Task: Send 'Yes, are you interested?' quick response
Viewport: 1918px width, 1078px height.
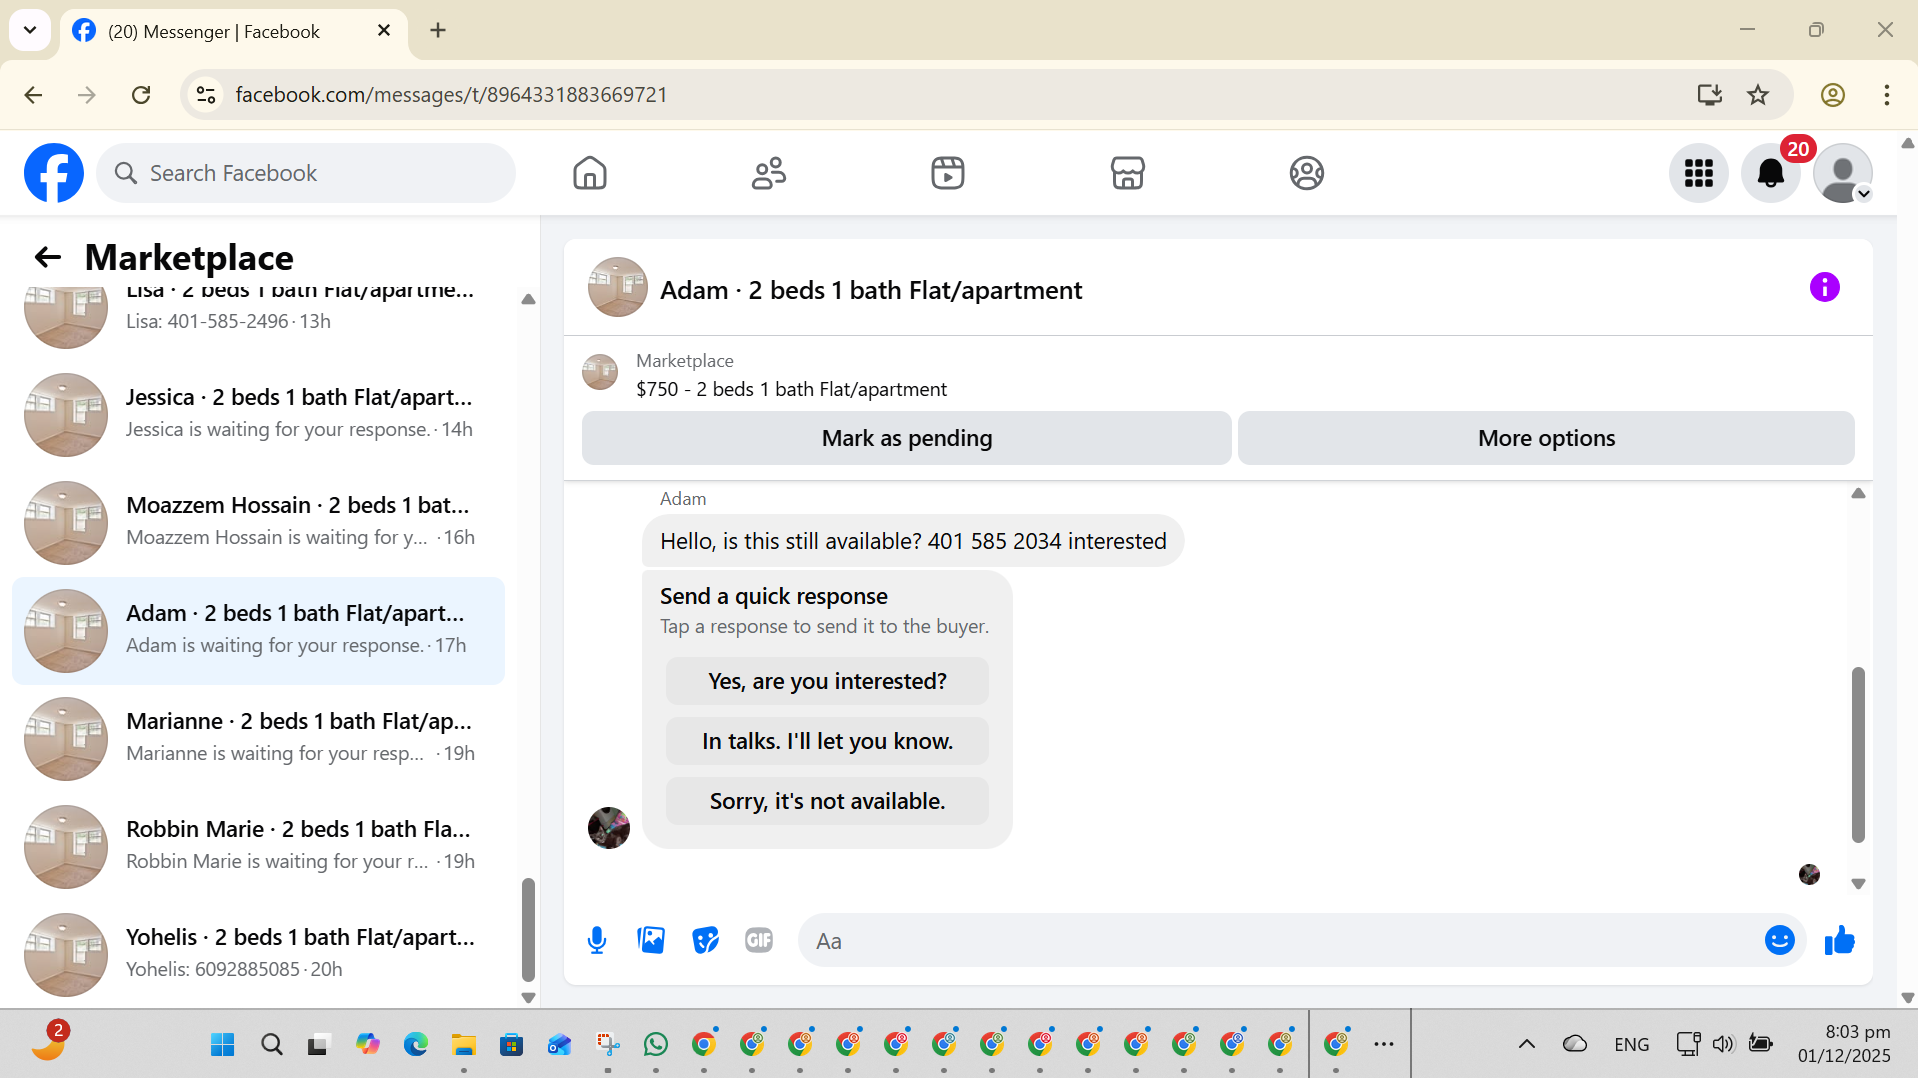Action: [827, 681]
